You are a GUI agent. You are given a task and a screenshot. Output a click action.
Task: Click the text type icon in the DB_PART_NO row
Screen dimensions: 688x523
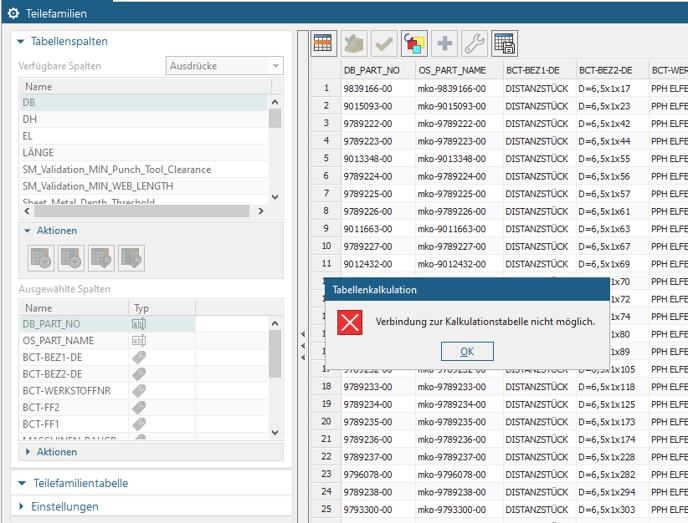click(139, 324)
